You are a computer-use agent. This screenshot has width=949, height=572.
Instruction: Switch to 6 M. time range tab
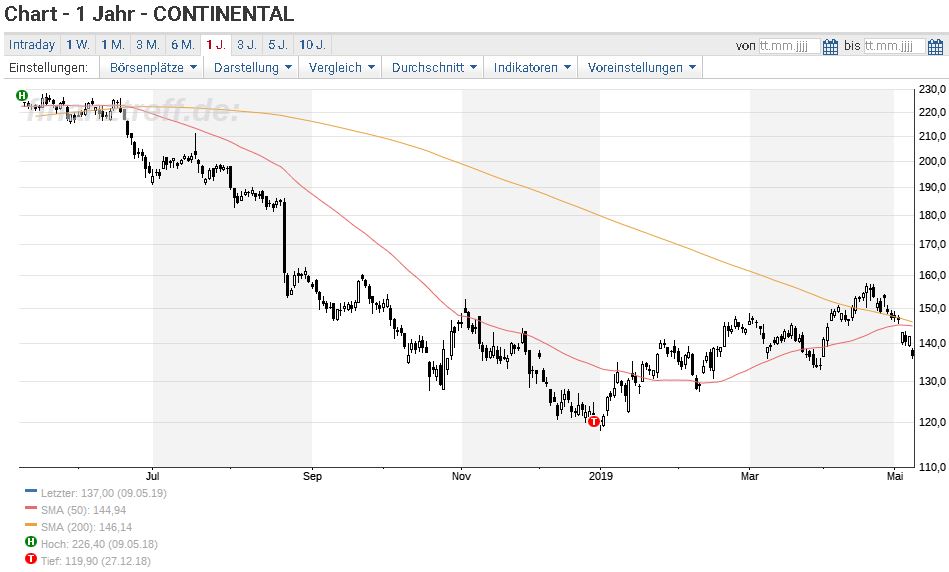(x=183, y=45)
